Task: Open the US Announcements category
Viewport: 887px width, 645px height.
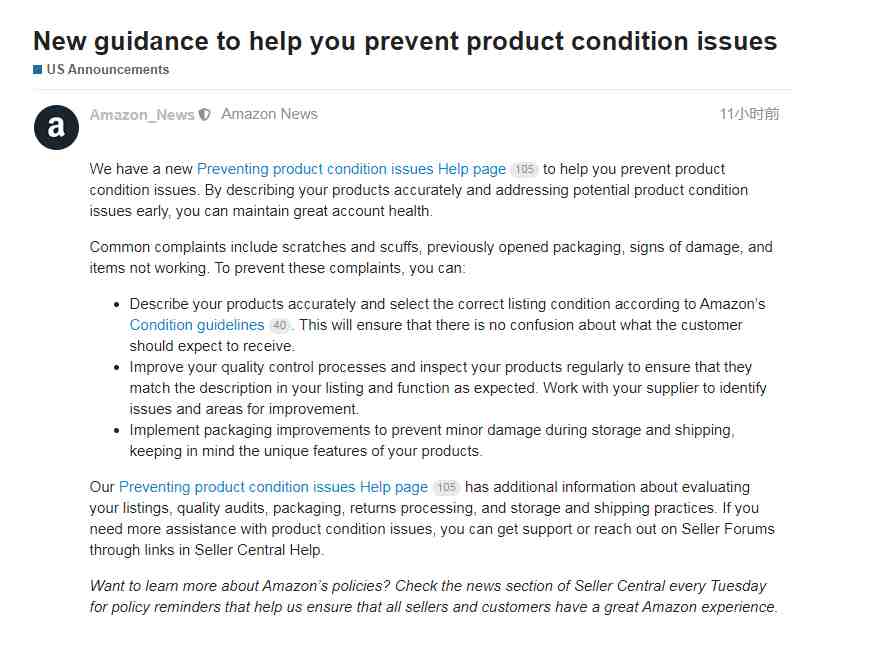Action: (107, 70)
